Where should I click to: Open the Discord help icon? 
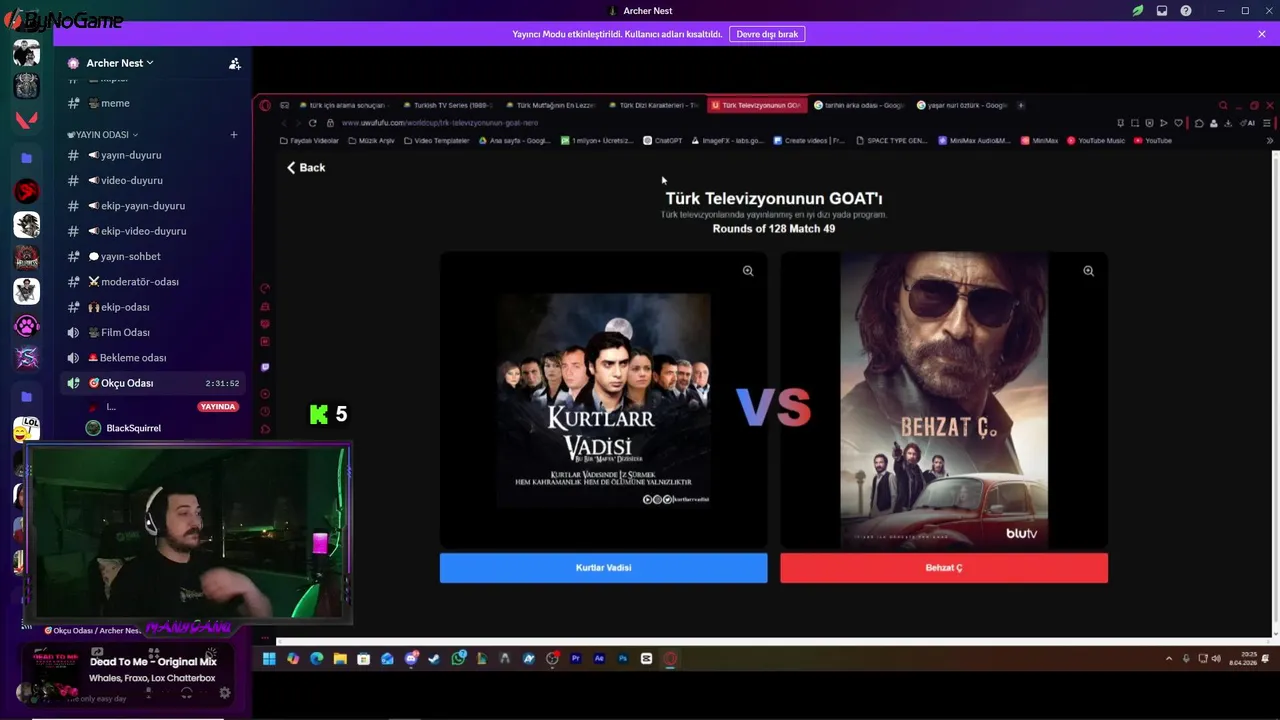[1186, 11]
